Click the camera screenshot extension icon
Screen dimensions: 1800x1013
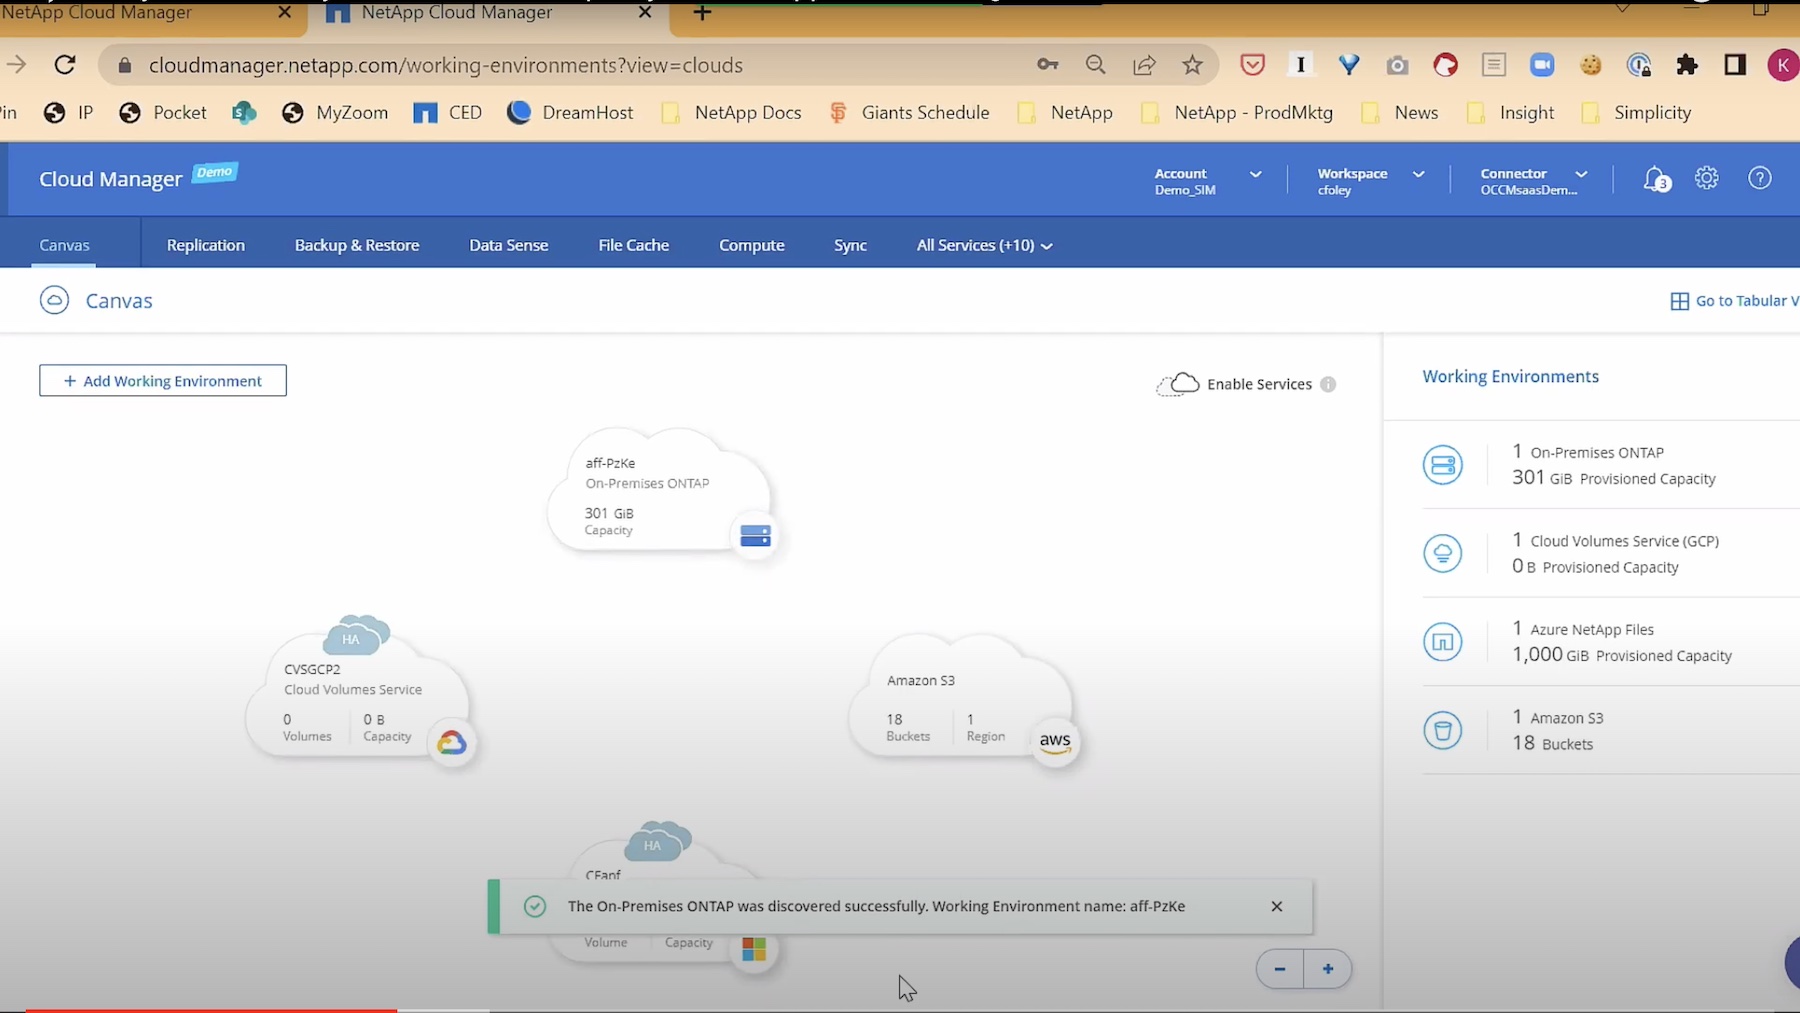[x=1397, y=65]
